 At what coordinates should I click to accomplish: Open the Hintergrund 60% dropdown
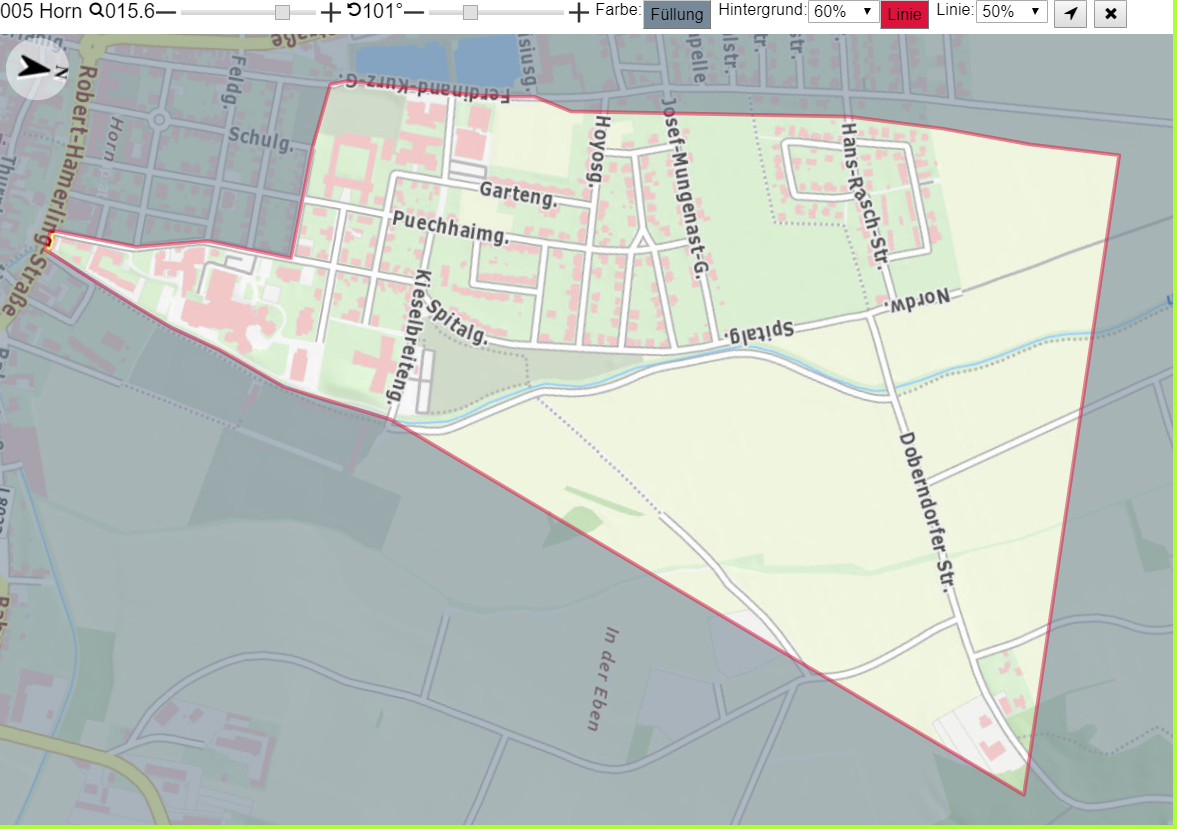(x=843, y=11)
